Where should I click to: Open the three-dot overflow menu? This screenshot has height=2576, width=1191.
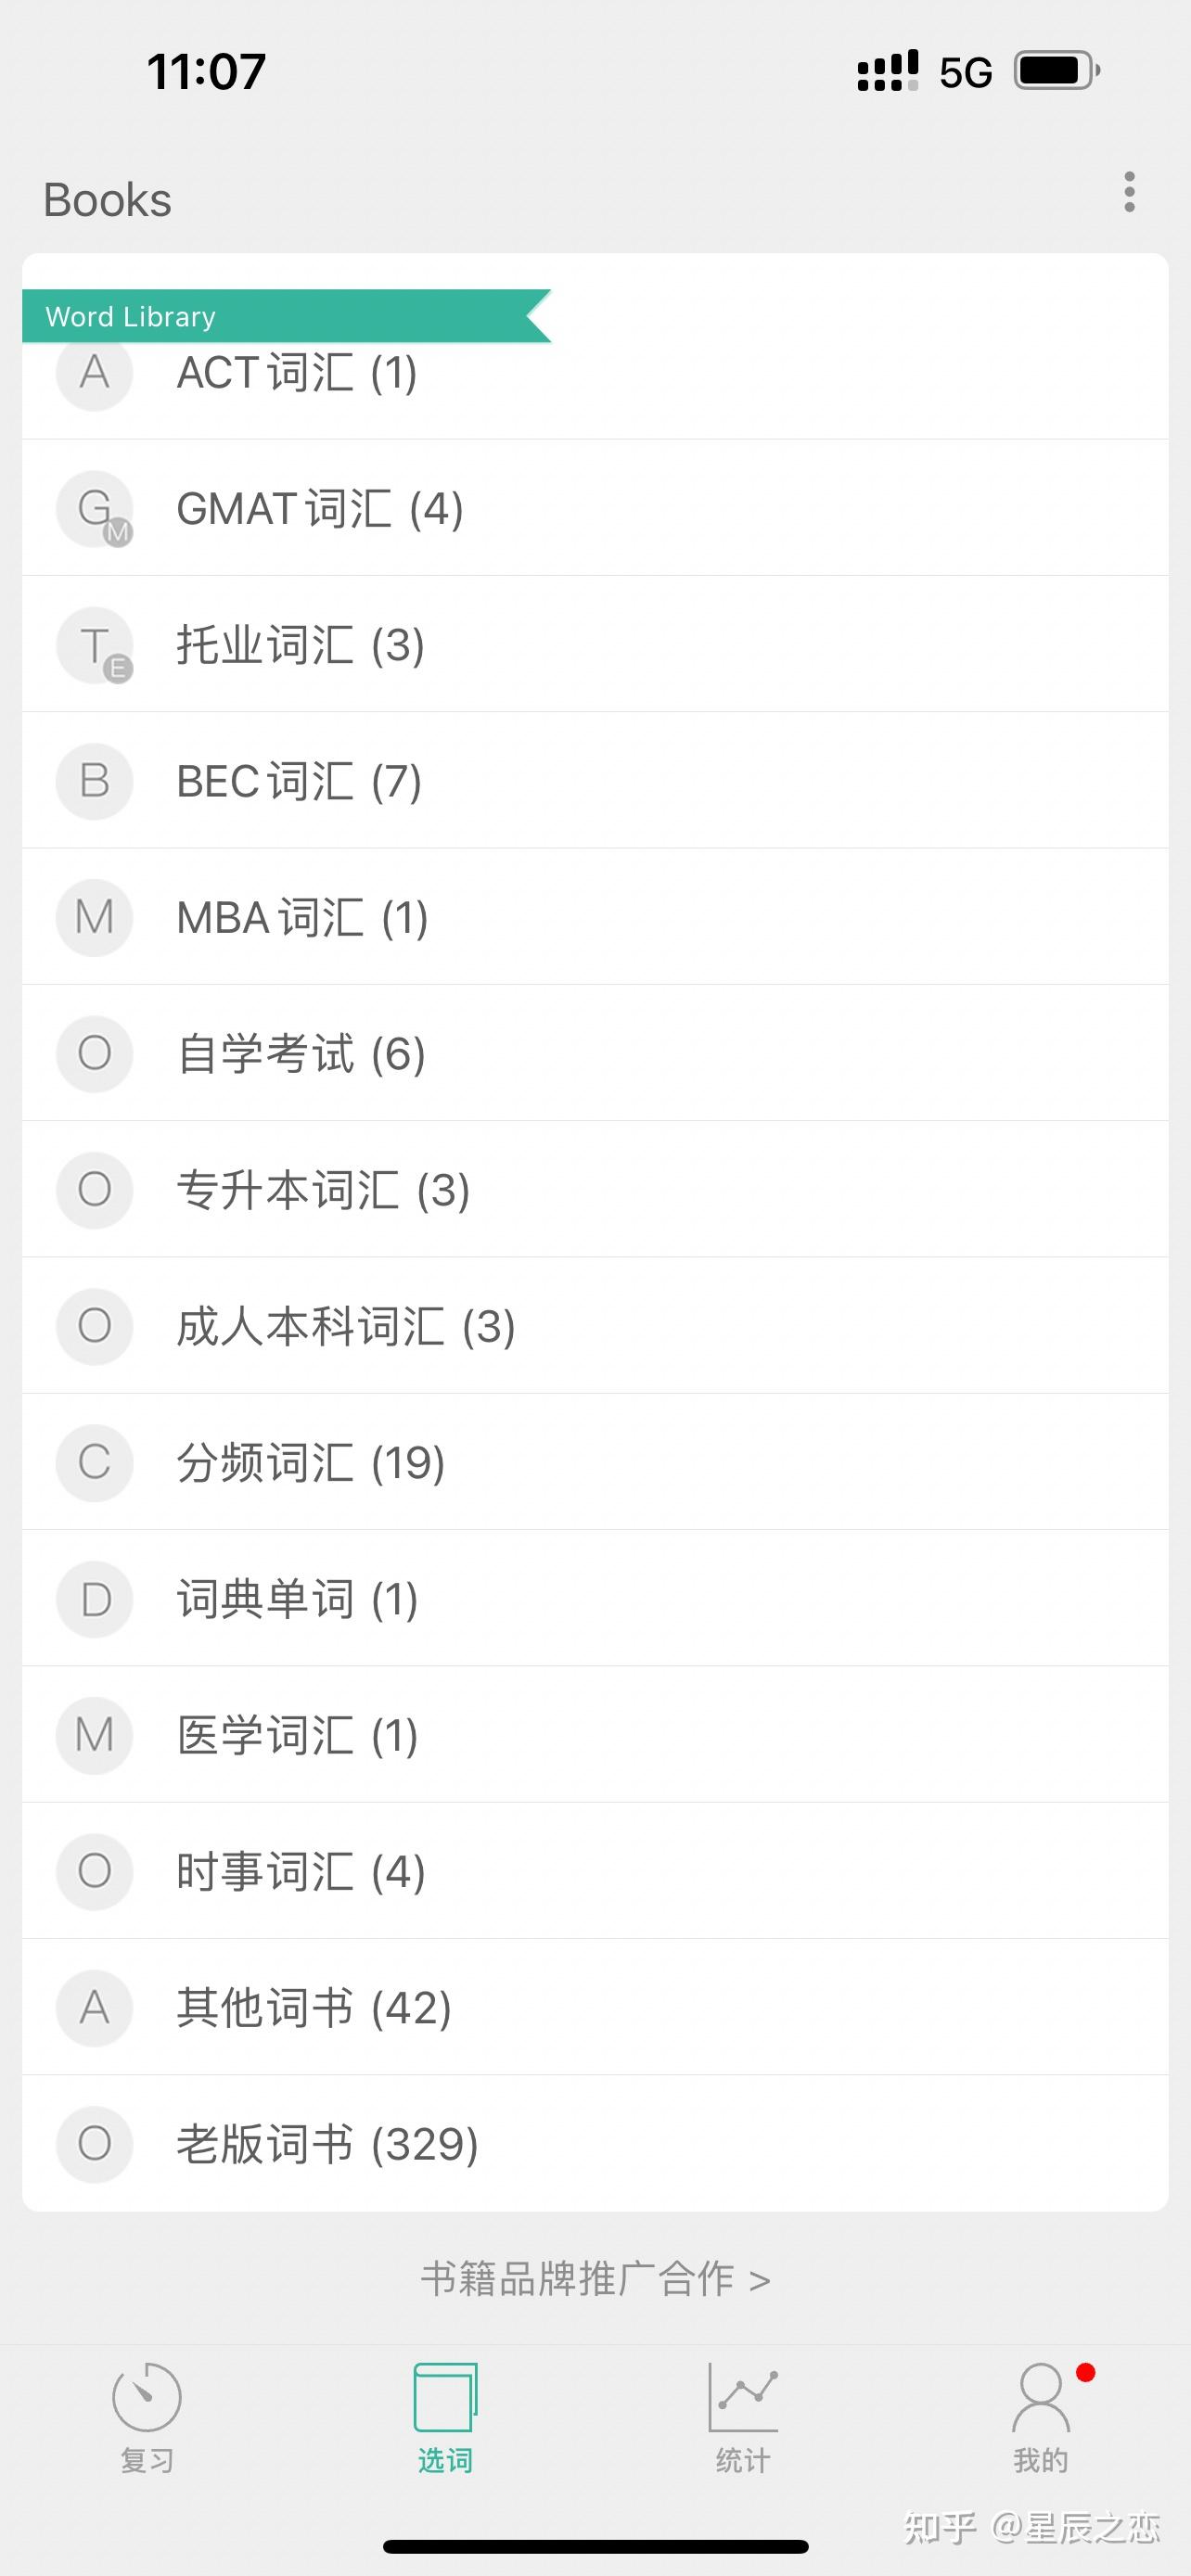pos(1129,192)
